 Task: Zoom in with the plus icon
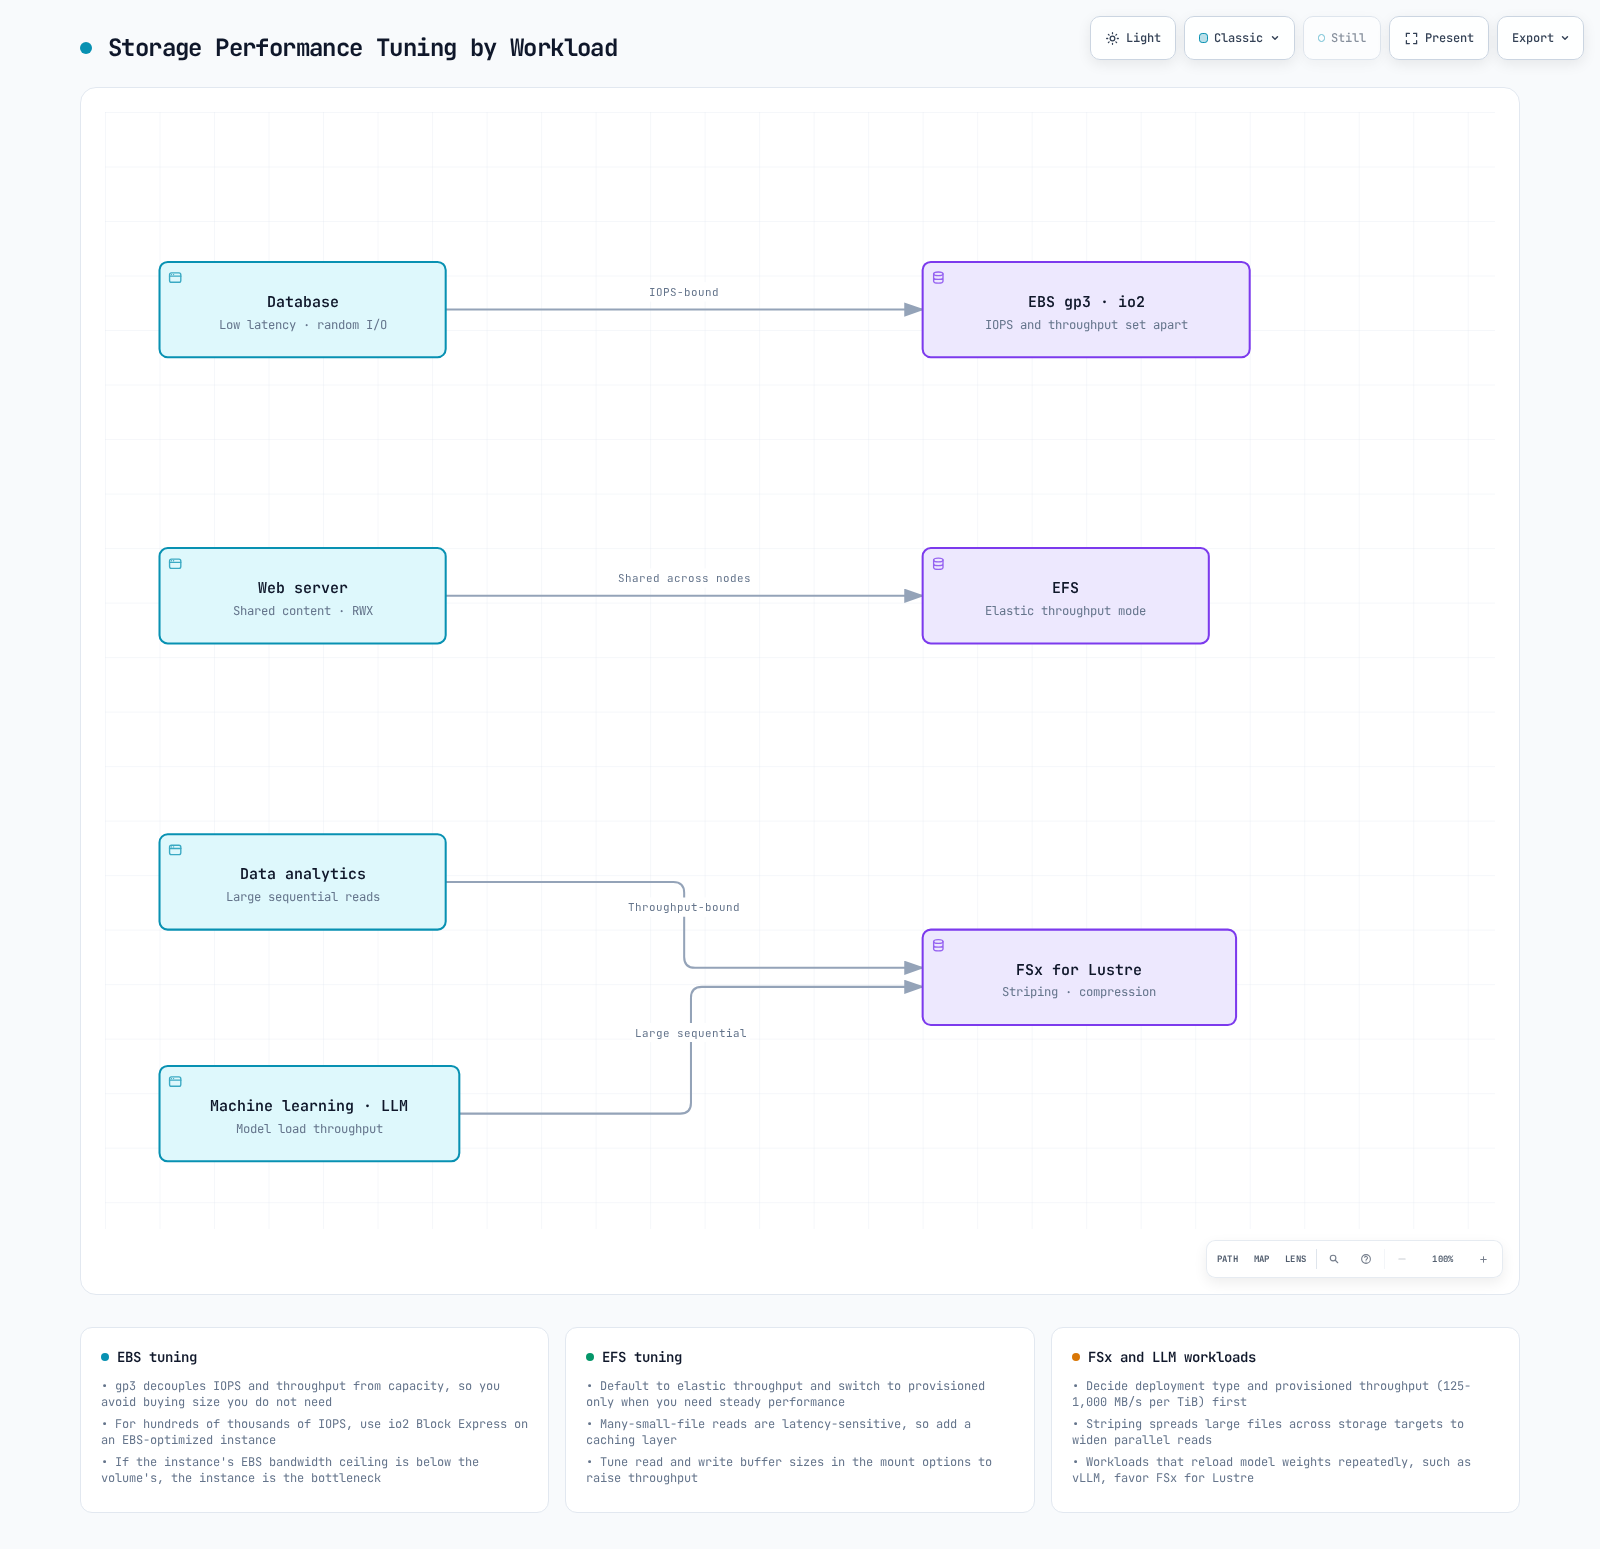pyautogui.click(x=1483, y=1259)
